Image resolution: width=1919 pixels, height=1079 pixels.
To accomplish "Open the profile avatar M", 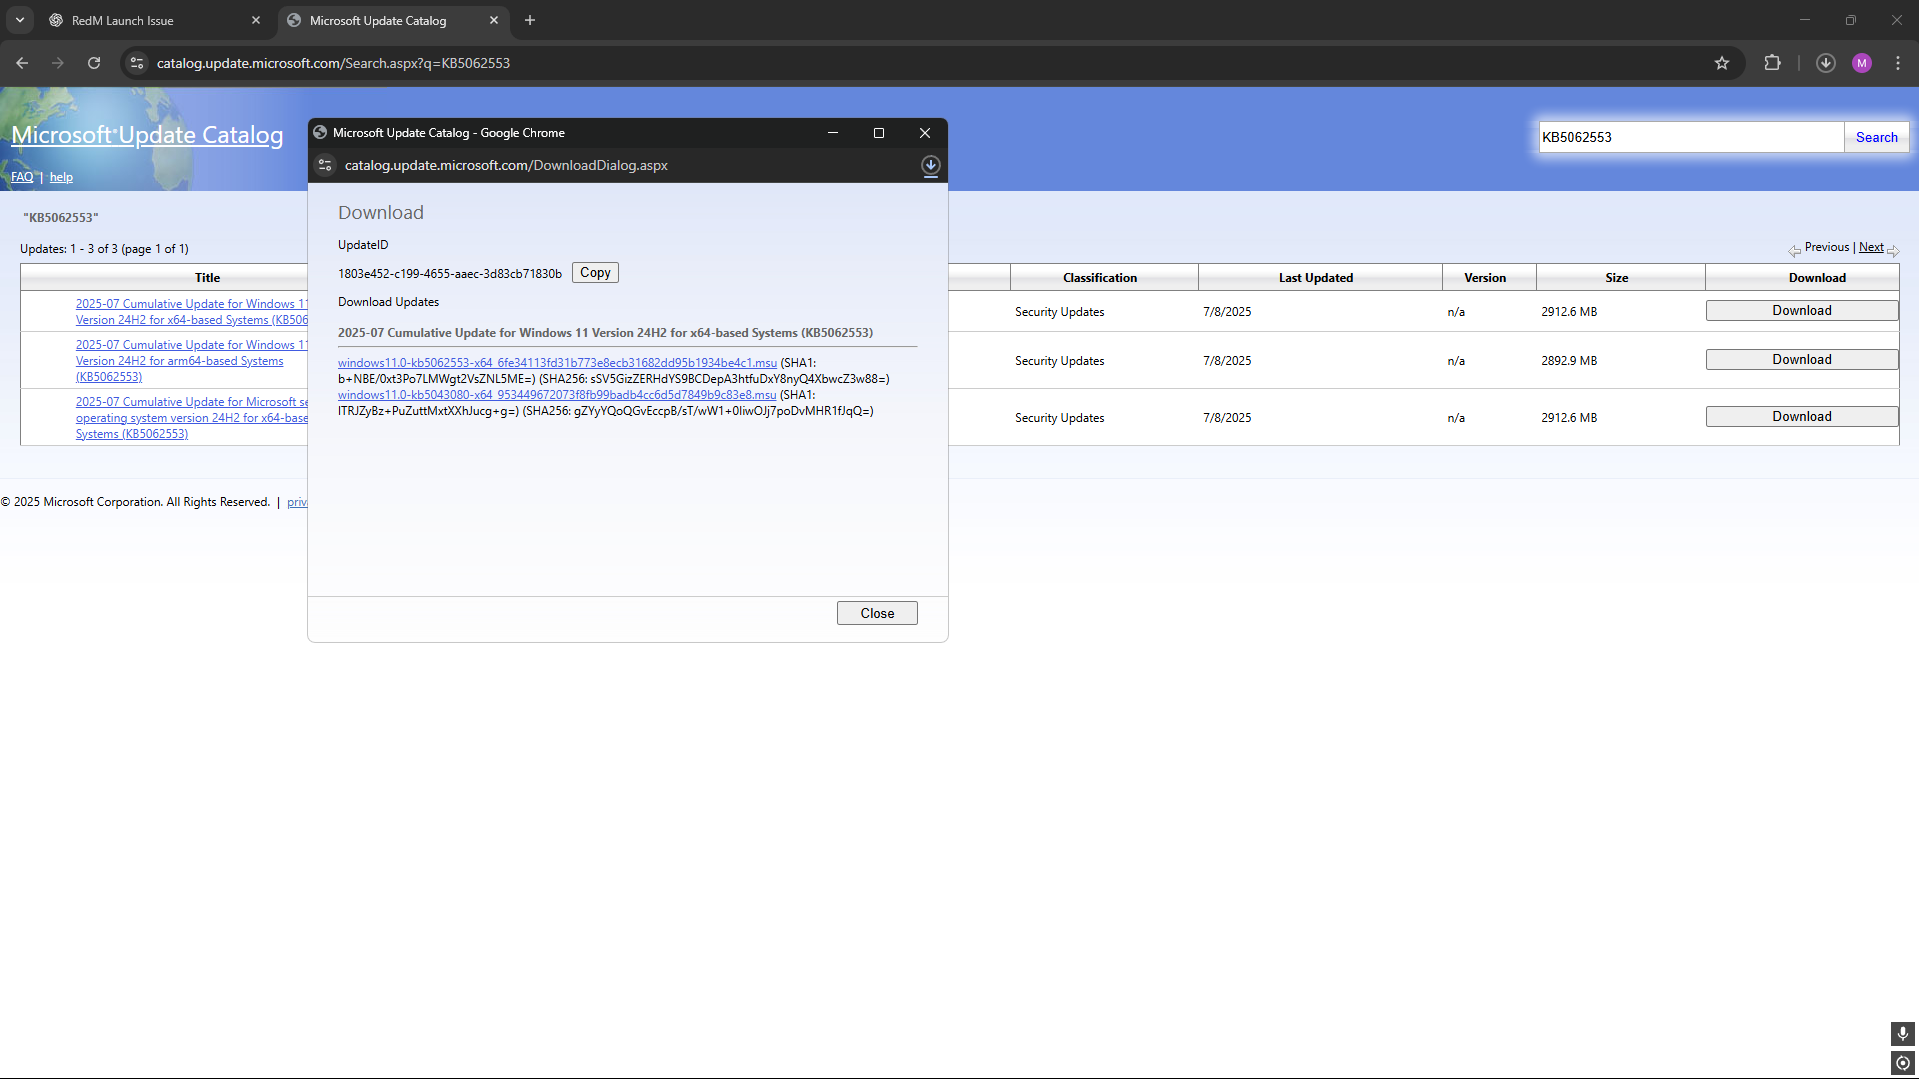I will click(x=1862, y=63).
